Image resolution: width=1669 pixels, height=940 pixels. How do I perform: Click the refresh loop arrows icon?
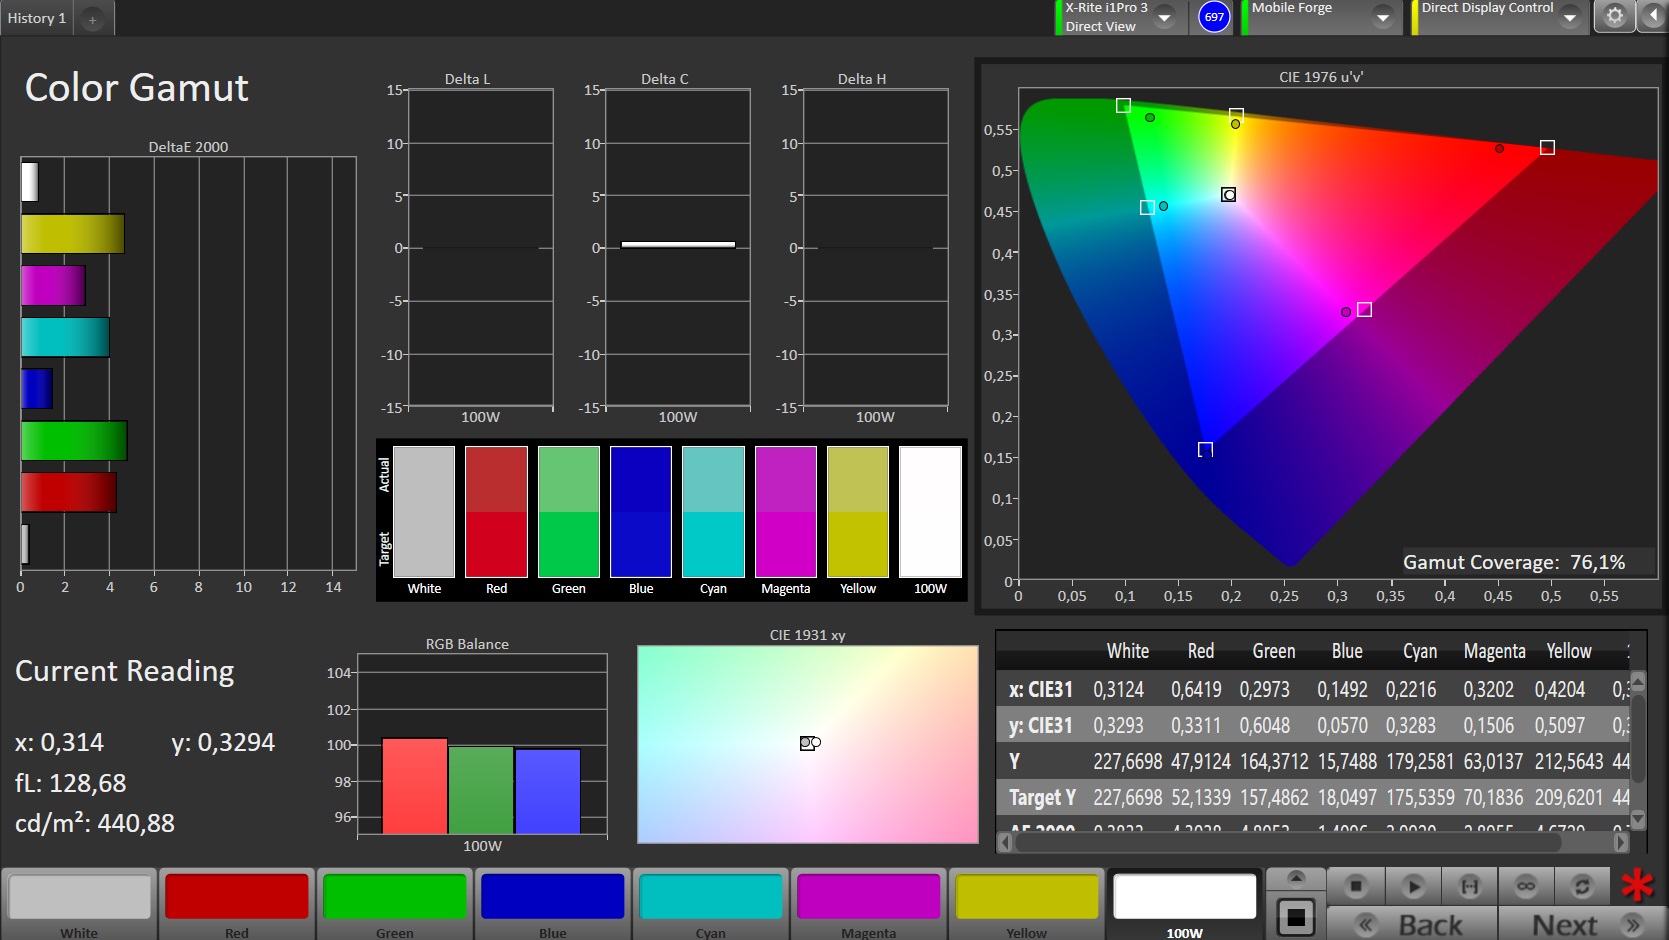[1581, 886]
